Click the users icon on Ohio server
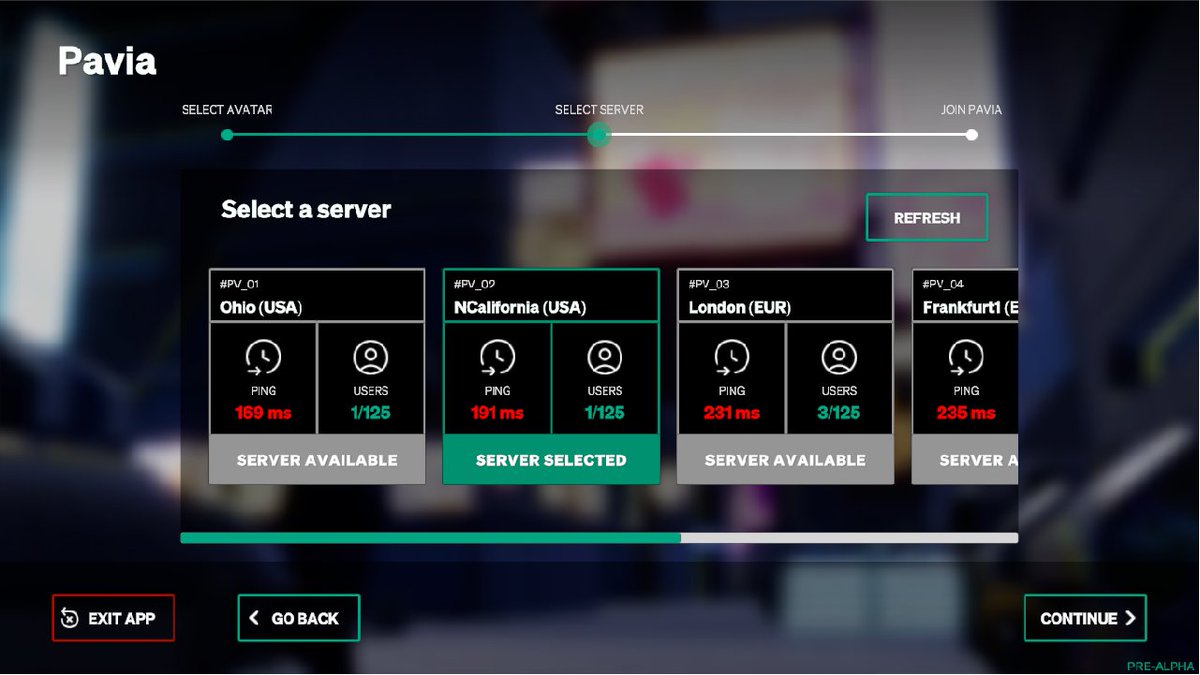 [x=371, y=357]
